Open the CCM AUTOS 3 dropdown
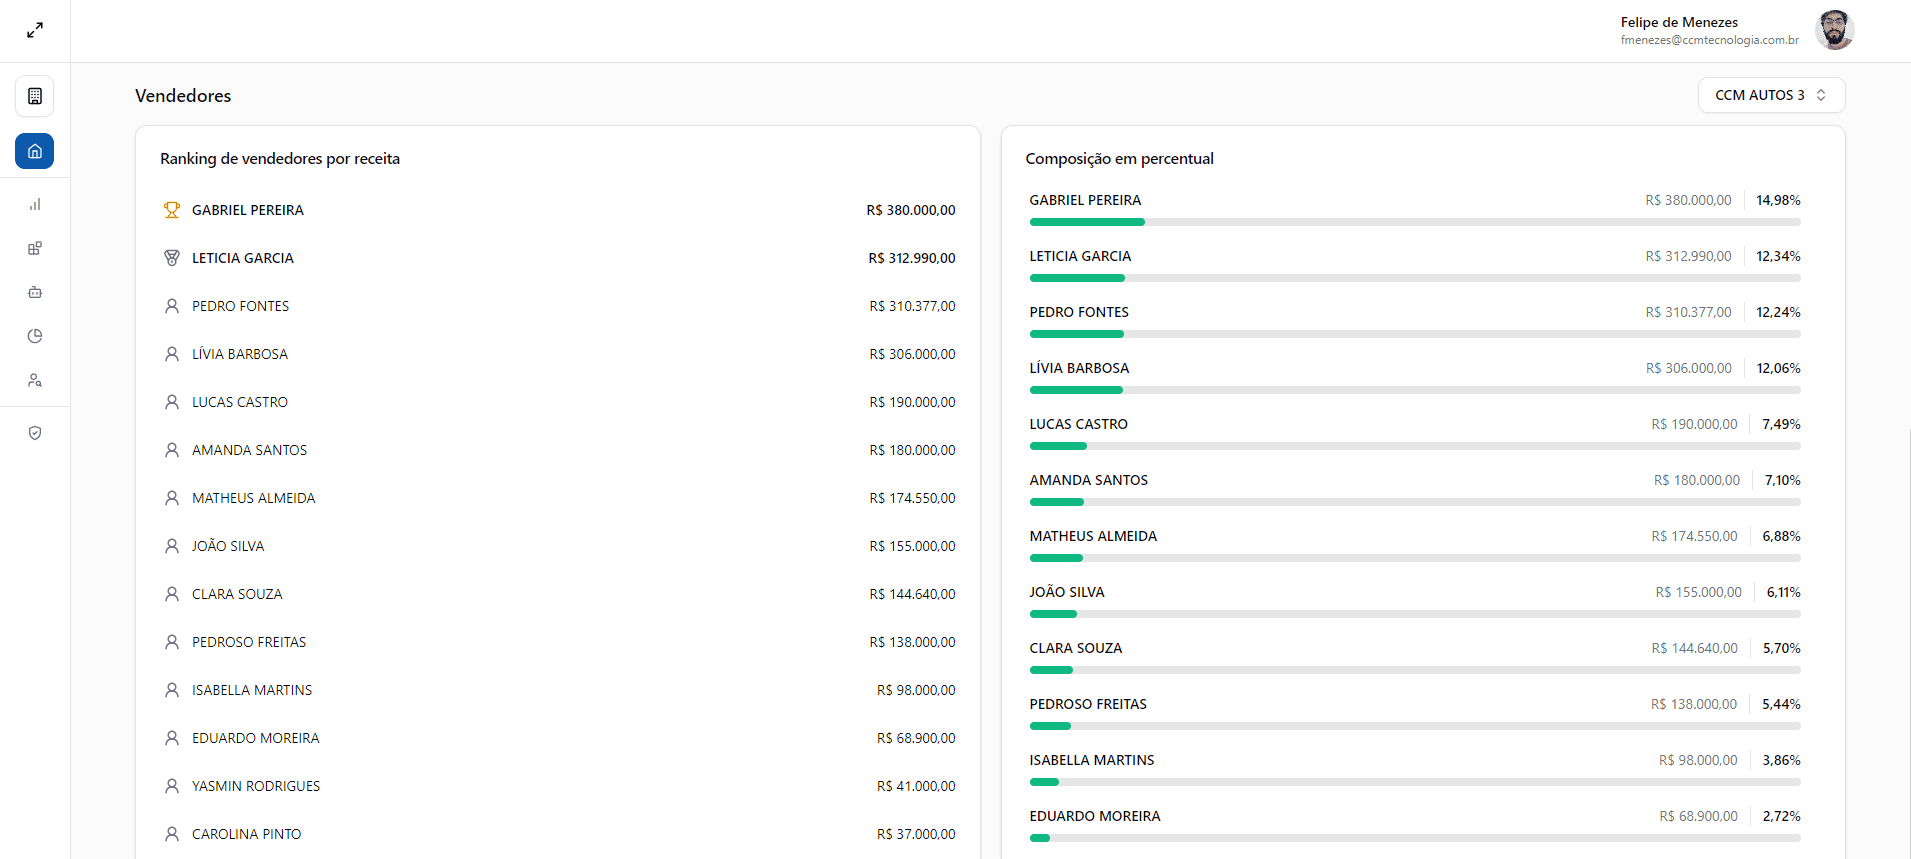The image size is (1911, 859). point(1770,95)
